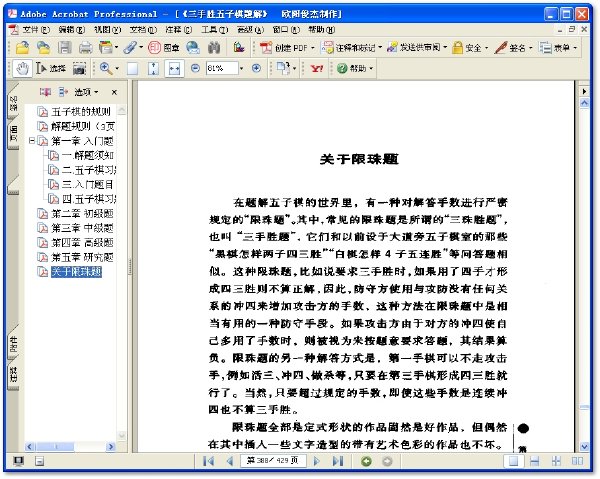This screenshot has height=479, width=600.
Task: Switch to the 注释 comments side tab
Action: (x=13, y=373)
